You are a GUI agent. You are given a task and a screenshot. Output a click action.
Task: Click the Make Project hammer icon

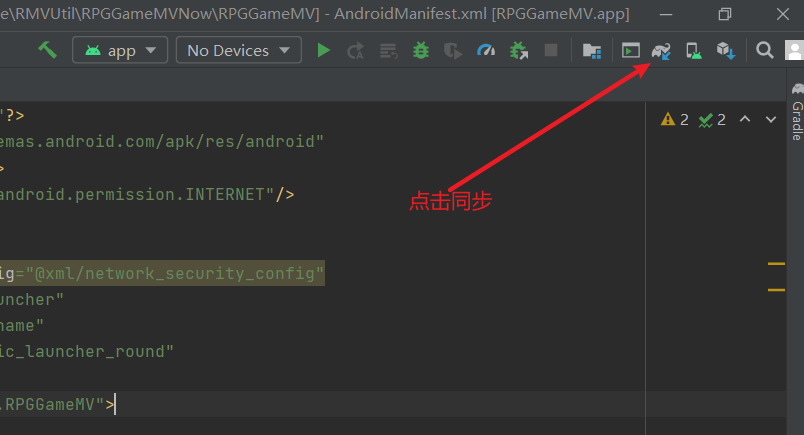[x=47, y=50]
